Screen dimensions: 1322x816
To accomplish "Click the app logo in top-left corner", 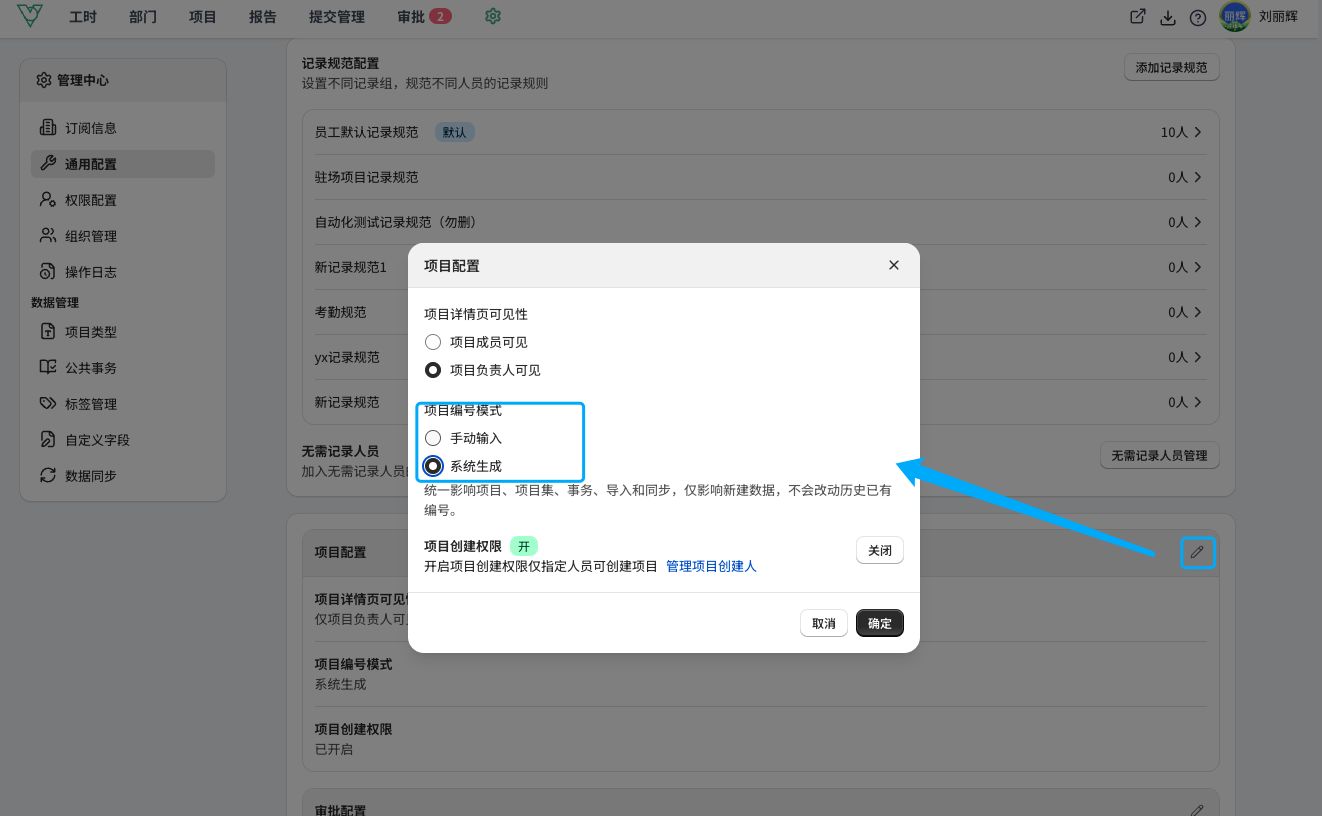I will tap(30, 16).
